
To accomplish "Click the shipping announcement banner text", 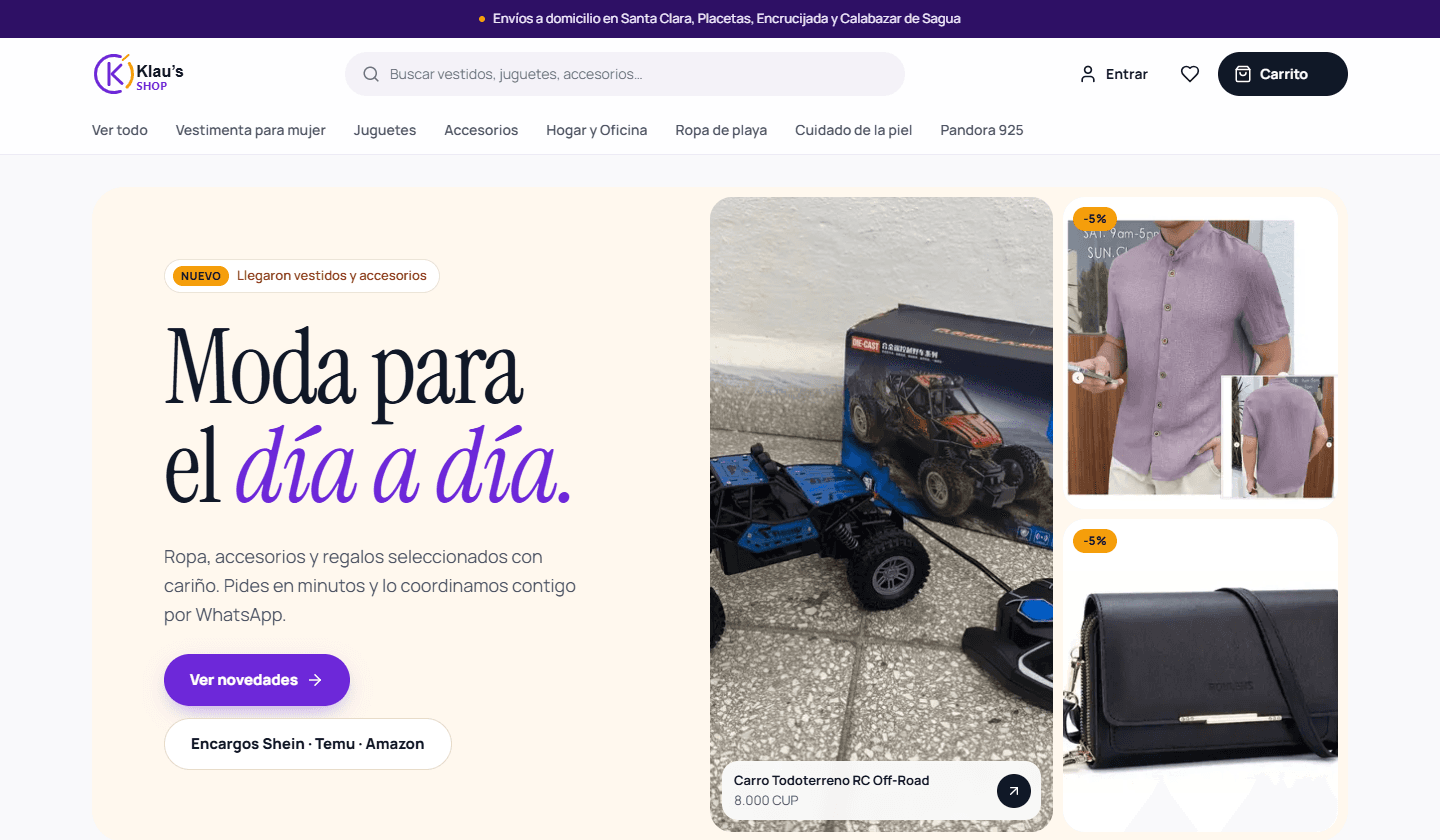I will point(727,19).
